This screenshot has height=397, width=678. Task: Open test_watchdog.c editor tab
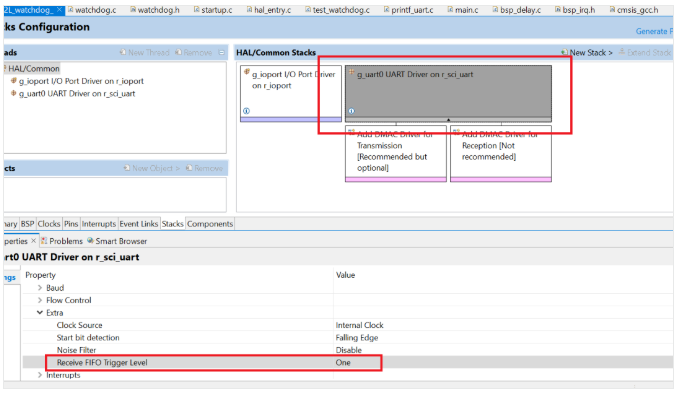[337, 10]
